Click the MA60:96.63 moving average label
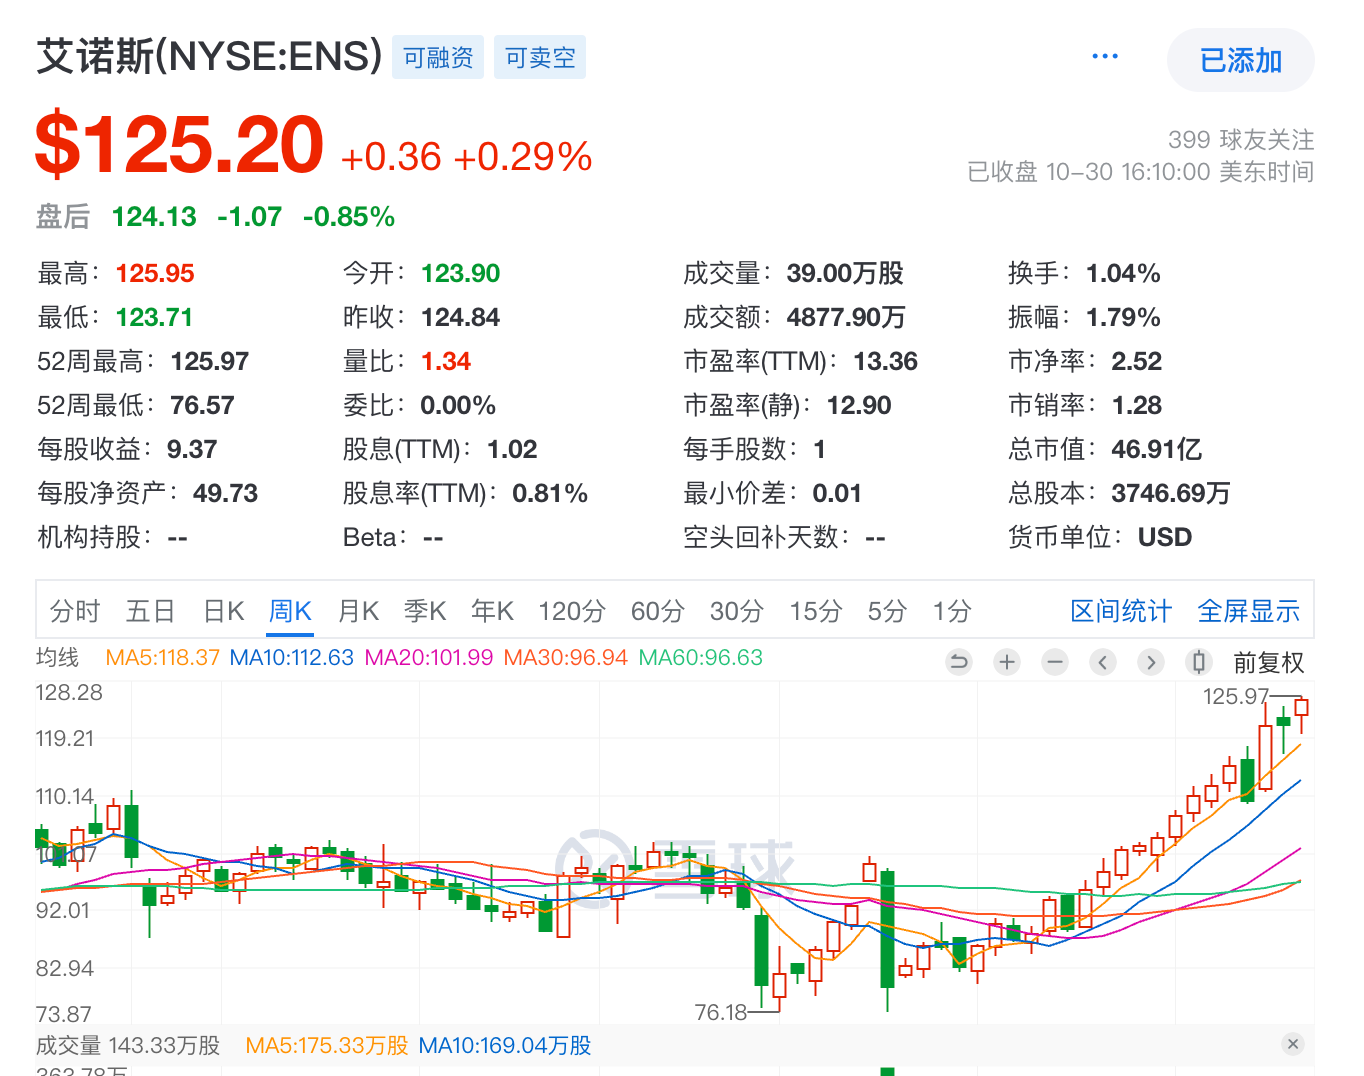Image resolution: width=1364 pixels, height=1076 pixels. pos(701,658)
